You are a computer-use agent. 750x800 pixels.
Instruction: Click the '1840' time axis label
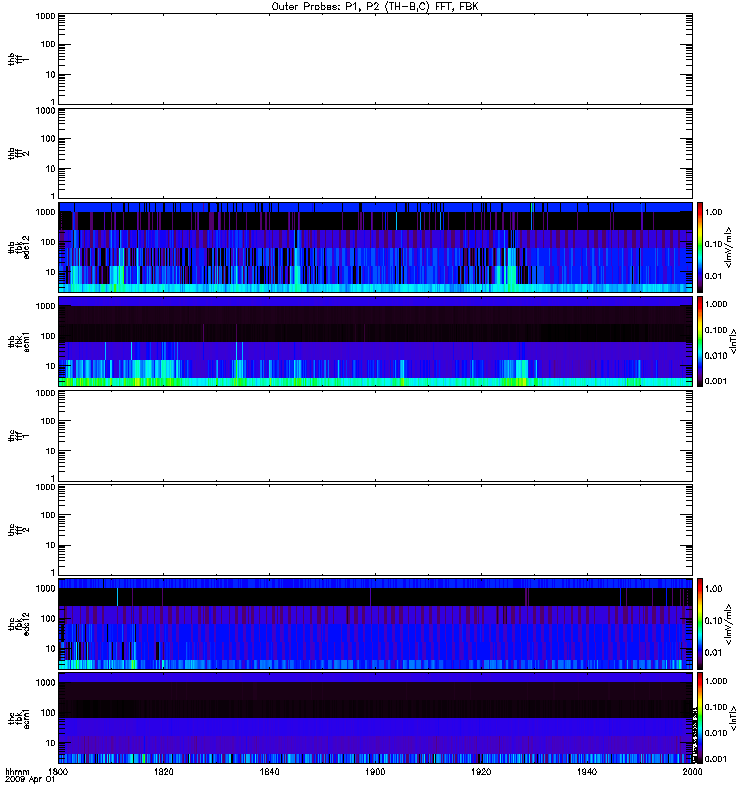[x=269, y=772]
